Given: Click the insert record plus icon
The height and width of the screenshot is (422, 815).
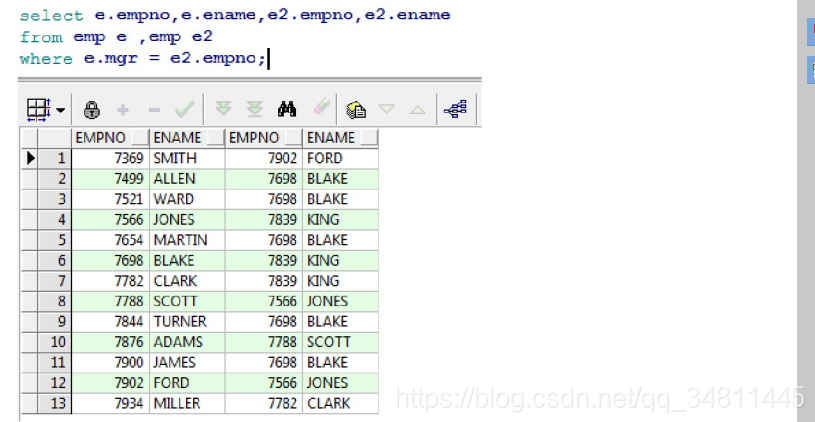Looking at the screenshot, I should tap(123, 110).
